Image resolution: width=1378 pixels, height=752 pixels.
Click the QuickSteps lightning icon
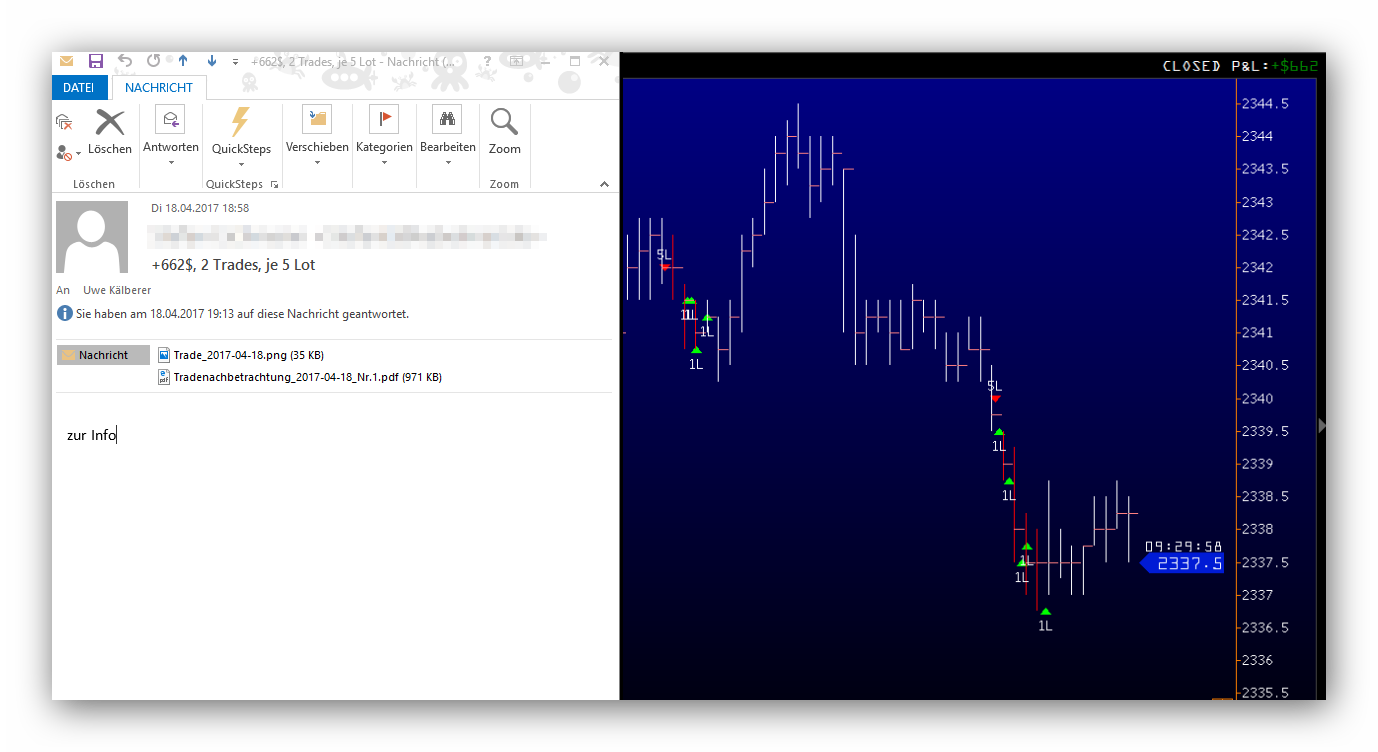pyautogui.click(x=241, y=121)
